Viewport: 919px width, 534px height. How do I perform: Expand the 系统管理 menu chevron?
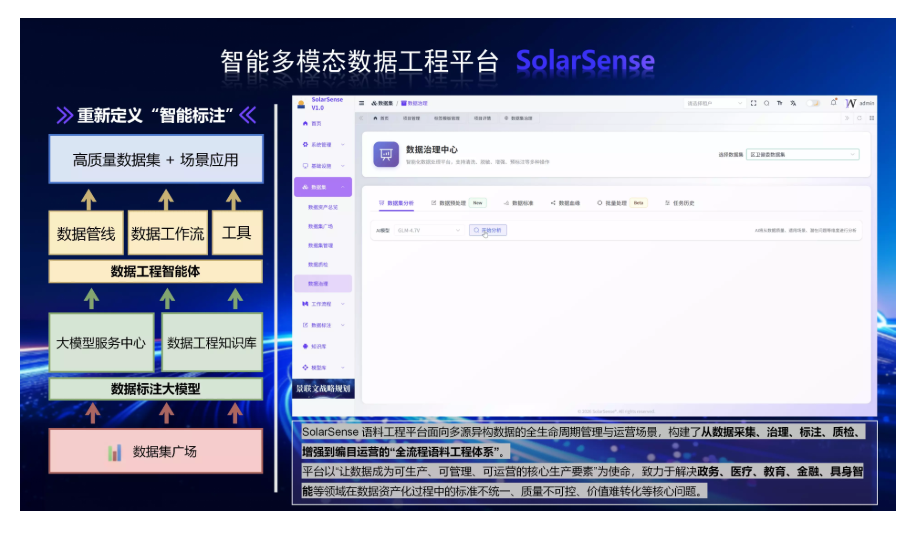343,144
